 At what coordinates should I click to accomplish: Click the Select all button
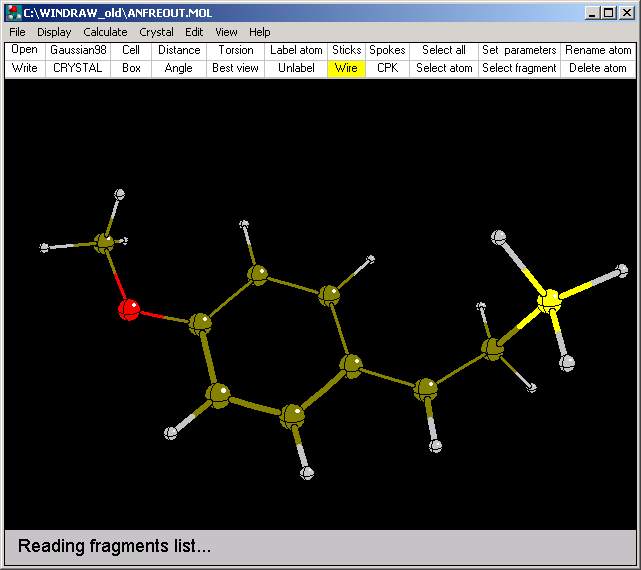444,50
